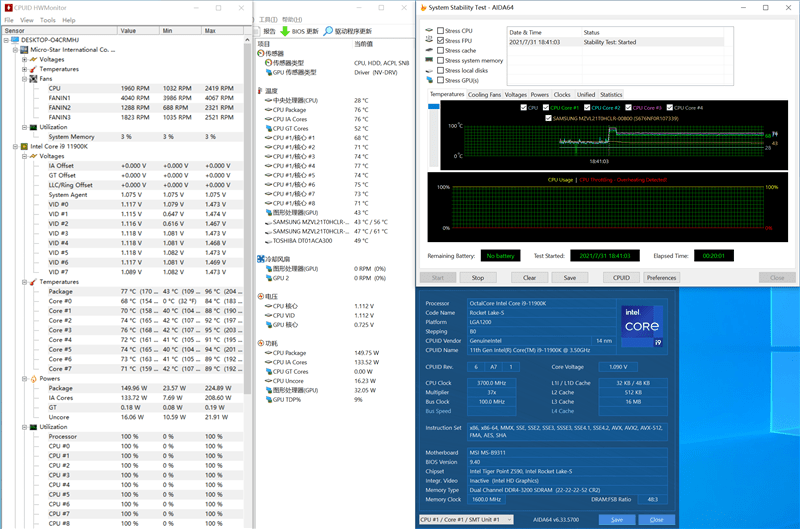Screen dimensions: 800x529
Task: Collapse Utilization containing System Memory
Action: (x=24, y=127)
